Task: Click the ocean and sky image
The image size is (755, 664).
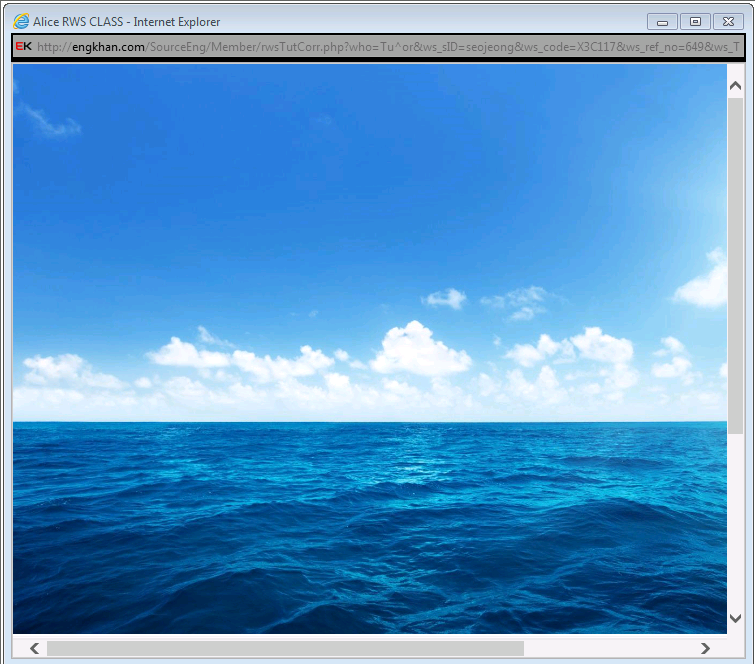Action: pyautogui.click(x=370, y=349)
